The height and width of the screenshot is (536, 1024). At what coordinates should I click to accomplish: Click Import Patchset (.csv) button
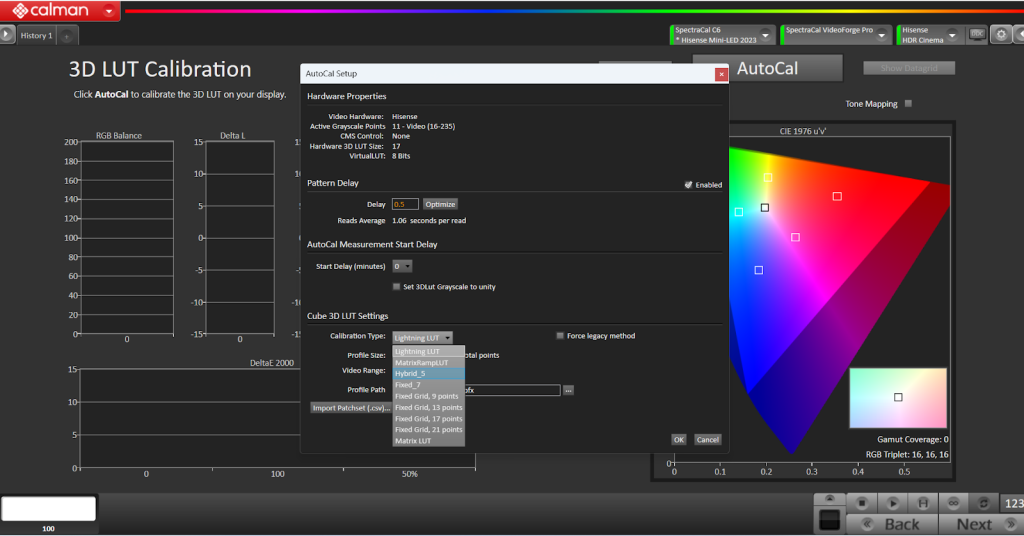[x=351, y=408]
